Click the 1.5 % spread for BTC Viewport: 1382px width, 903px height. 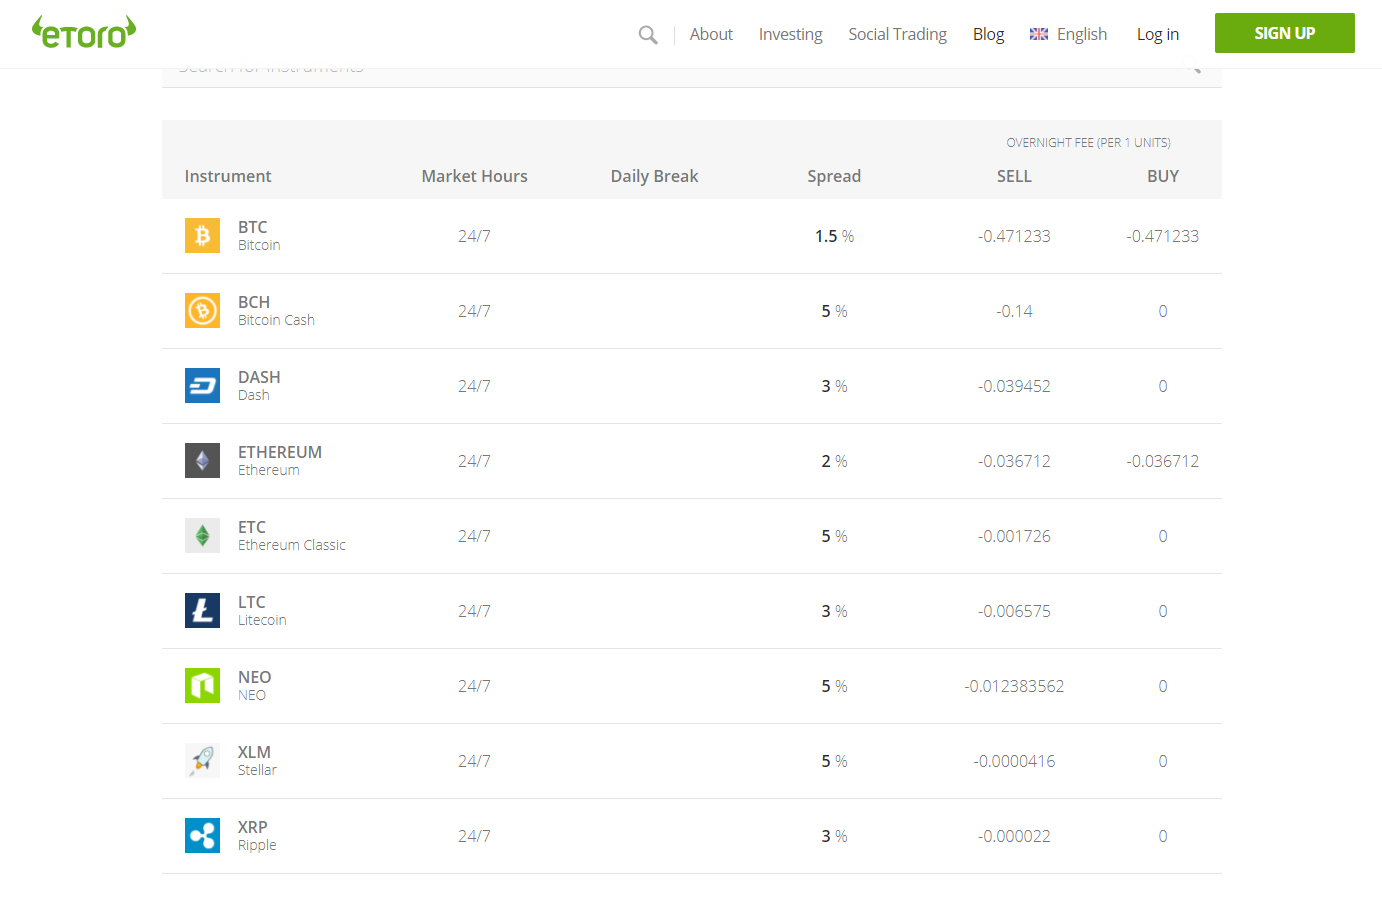834,236
